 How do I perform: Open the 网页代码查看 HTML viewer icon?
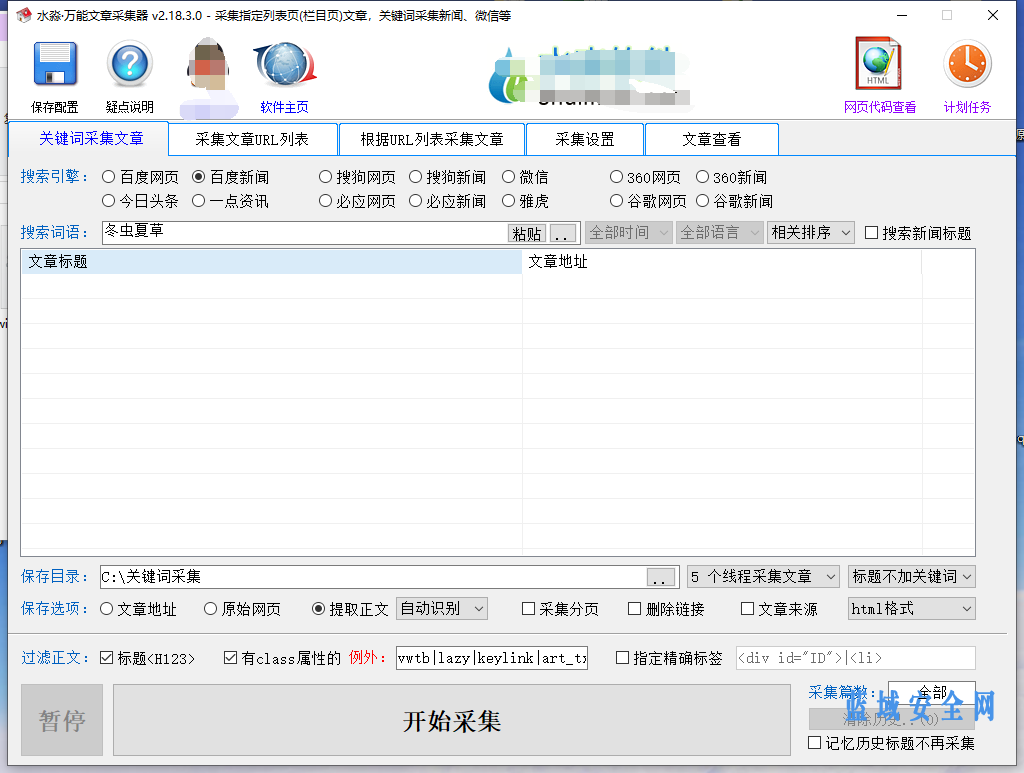(877, 70)
